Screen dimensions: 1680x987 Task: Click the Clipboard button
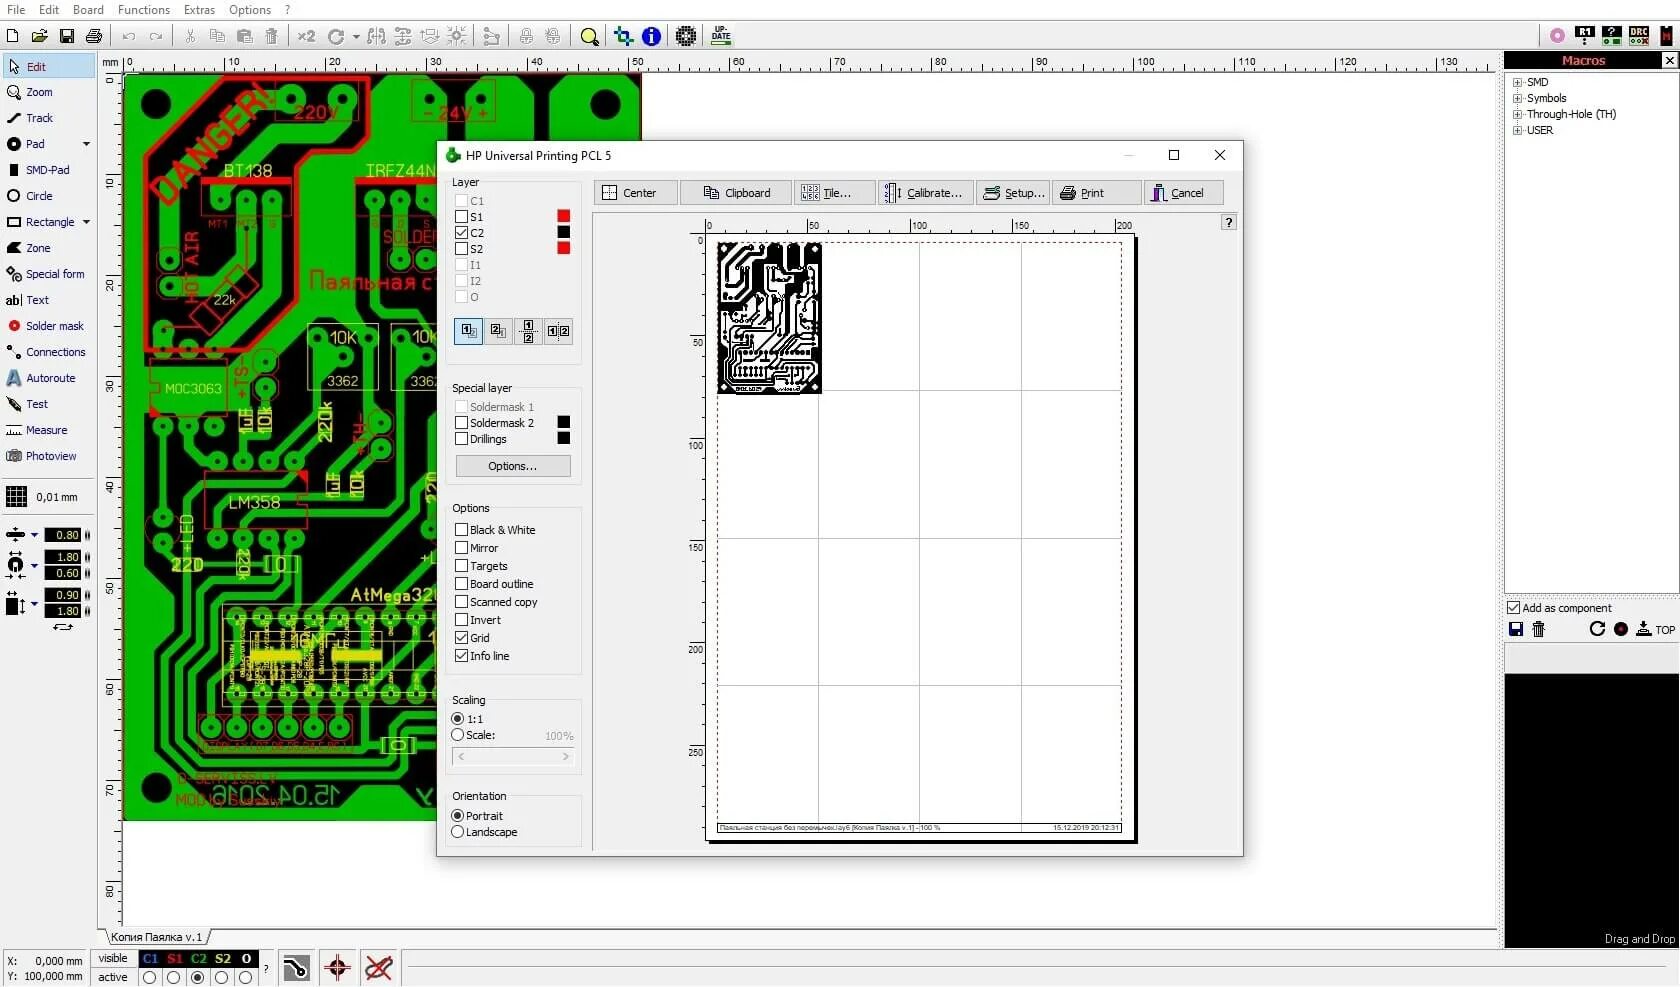click(x=736, y=193)
